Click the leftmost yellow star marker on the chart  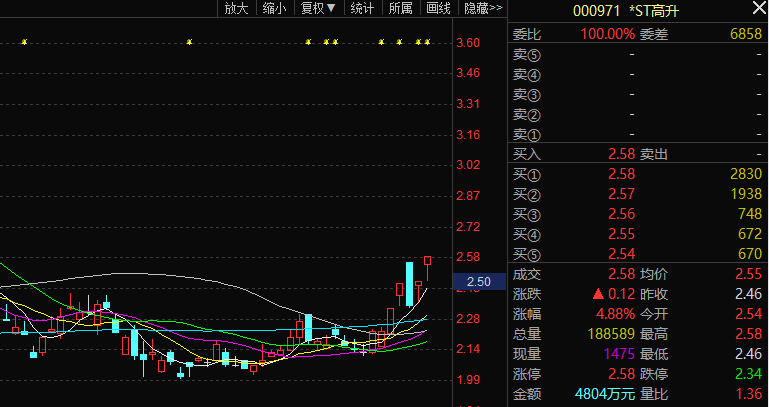click(25, 42)
